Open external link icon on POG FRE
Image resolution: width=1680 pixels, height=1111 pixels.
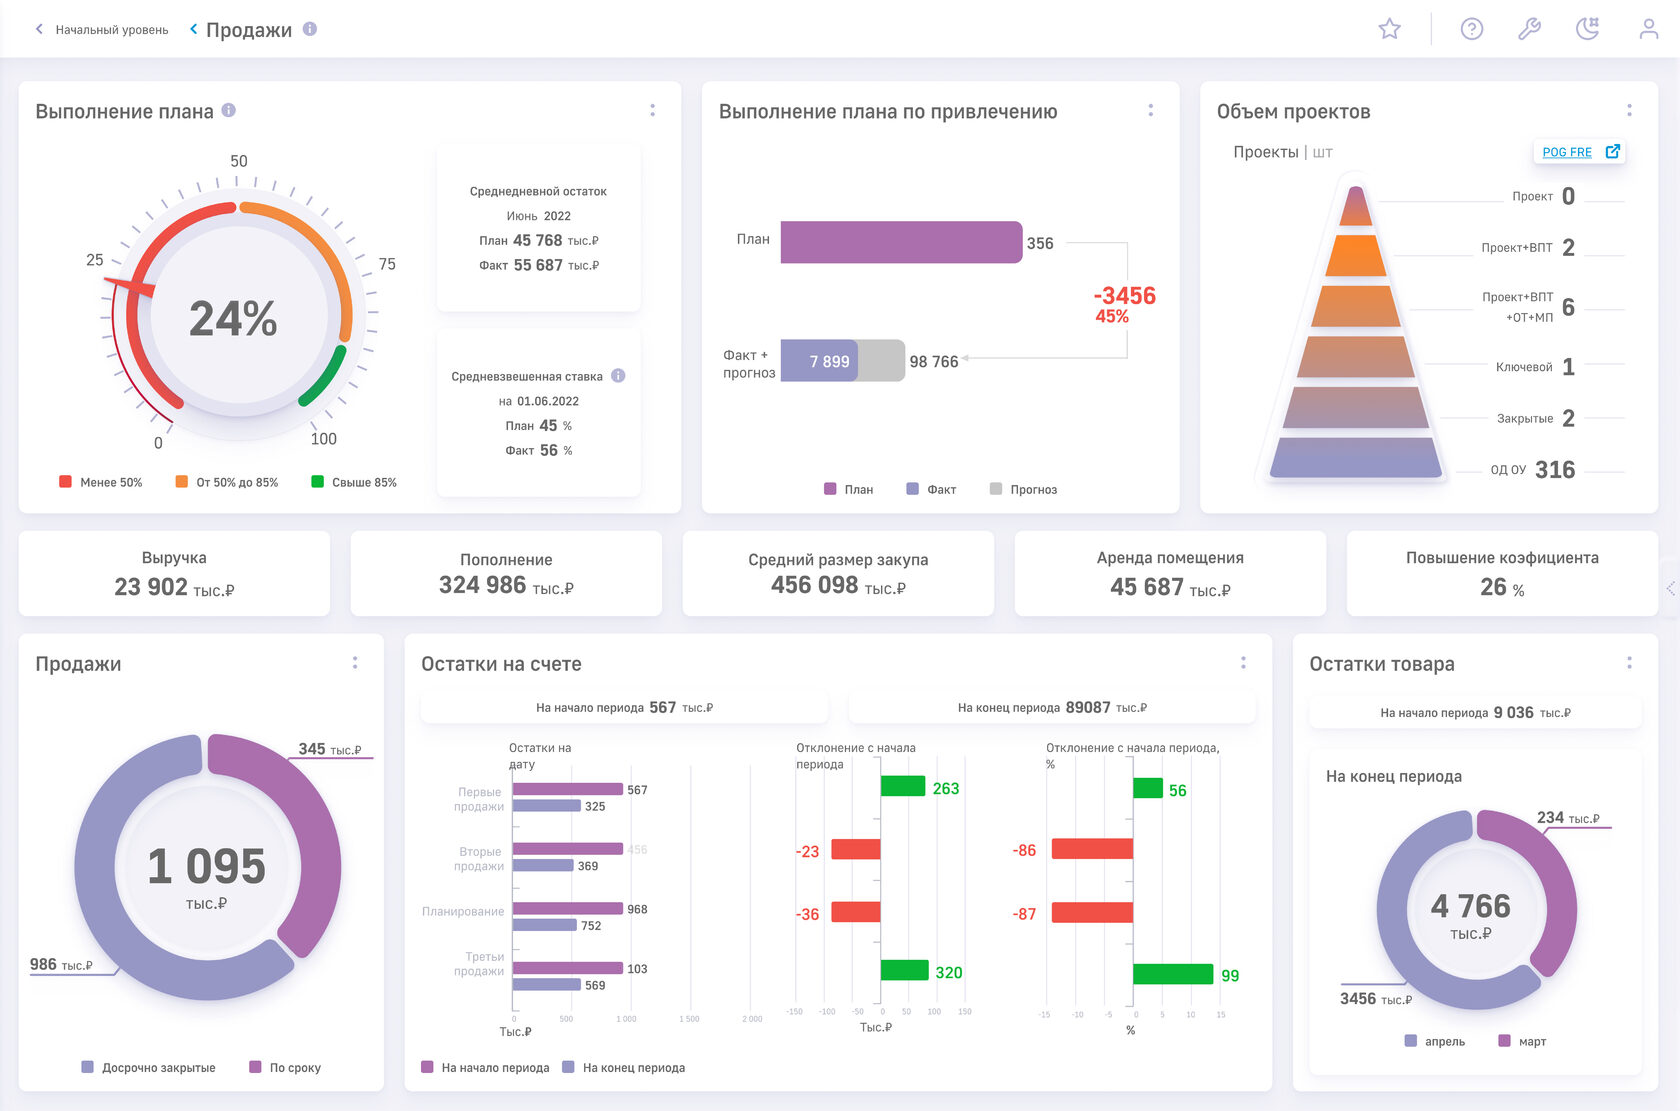(x=1612, y=151)
